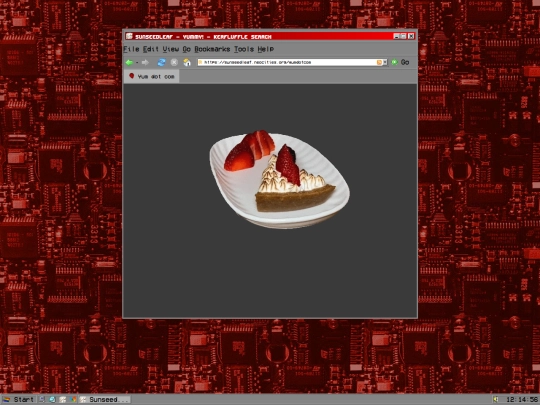Expand the address bar URL dropdown
This screenshot has width=540, height=405.
coord(385,62)
